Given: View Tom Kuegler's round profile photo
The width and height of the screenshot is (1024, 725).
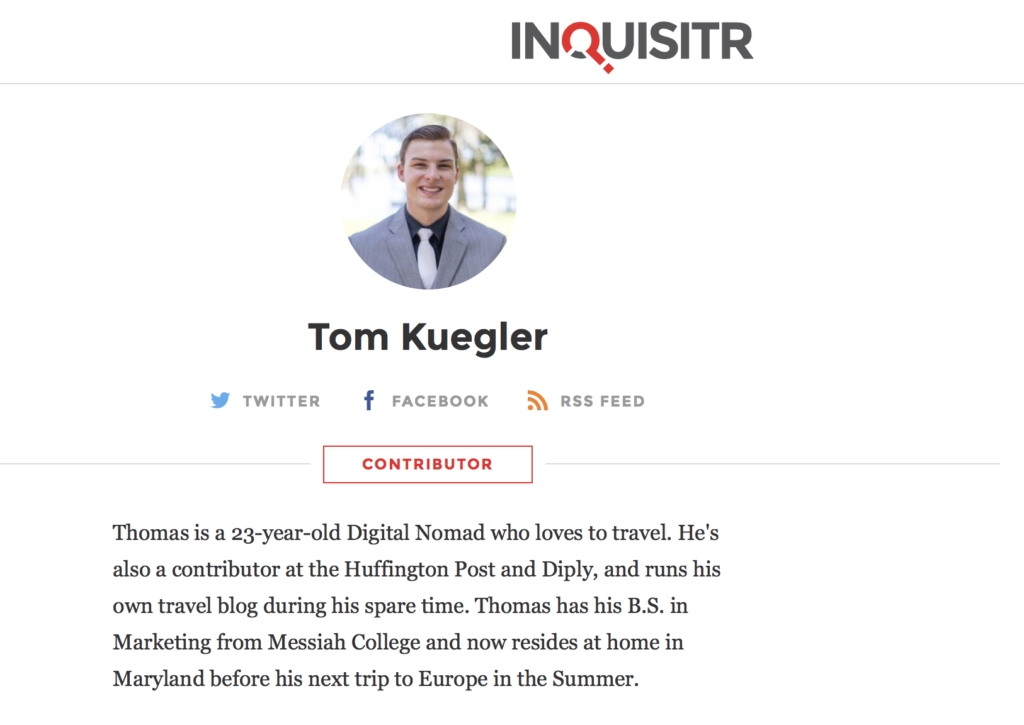Looking at the screenshot, I should coord(428,201).
